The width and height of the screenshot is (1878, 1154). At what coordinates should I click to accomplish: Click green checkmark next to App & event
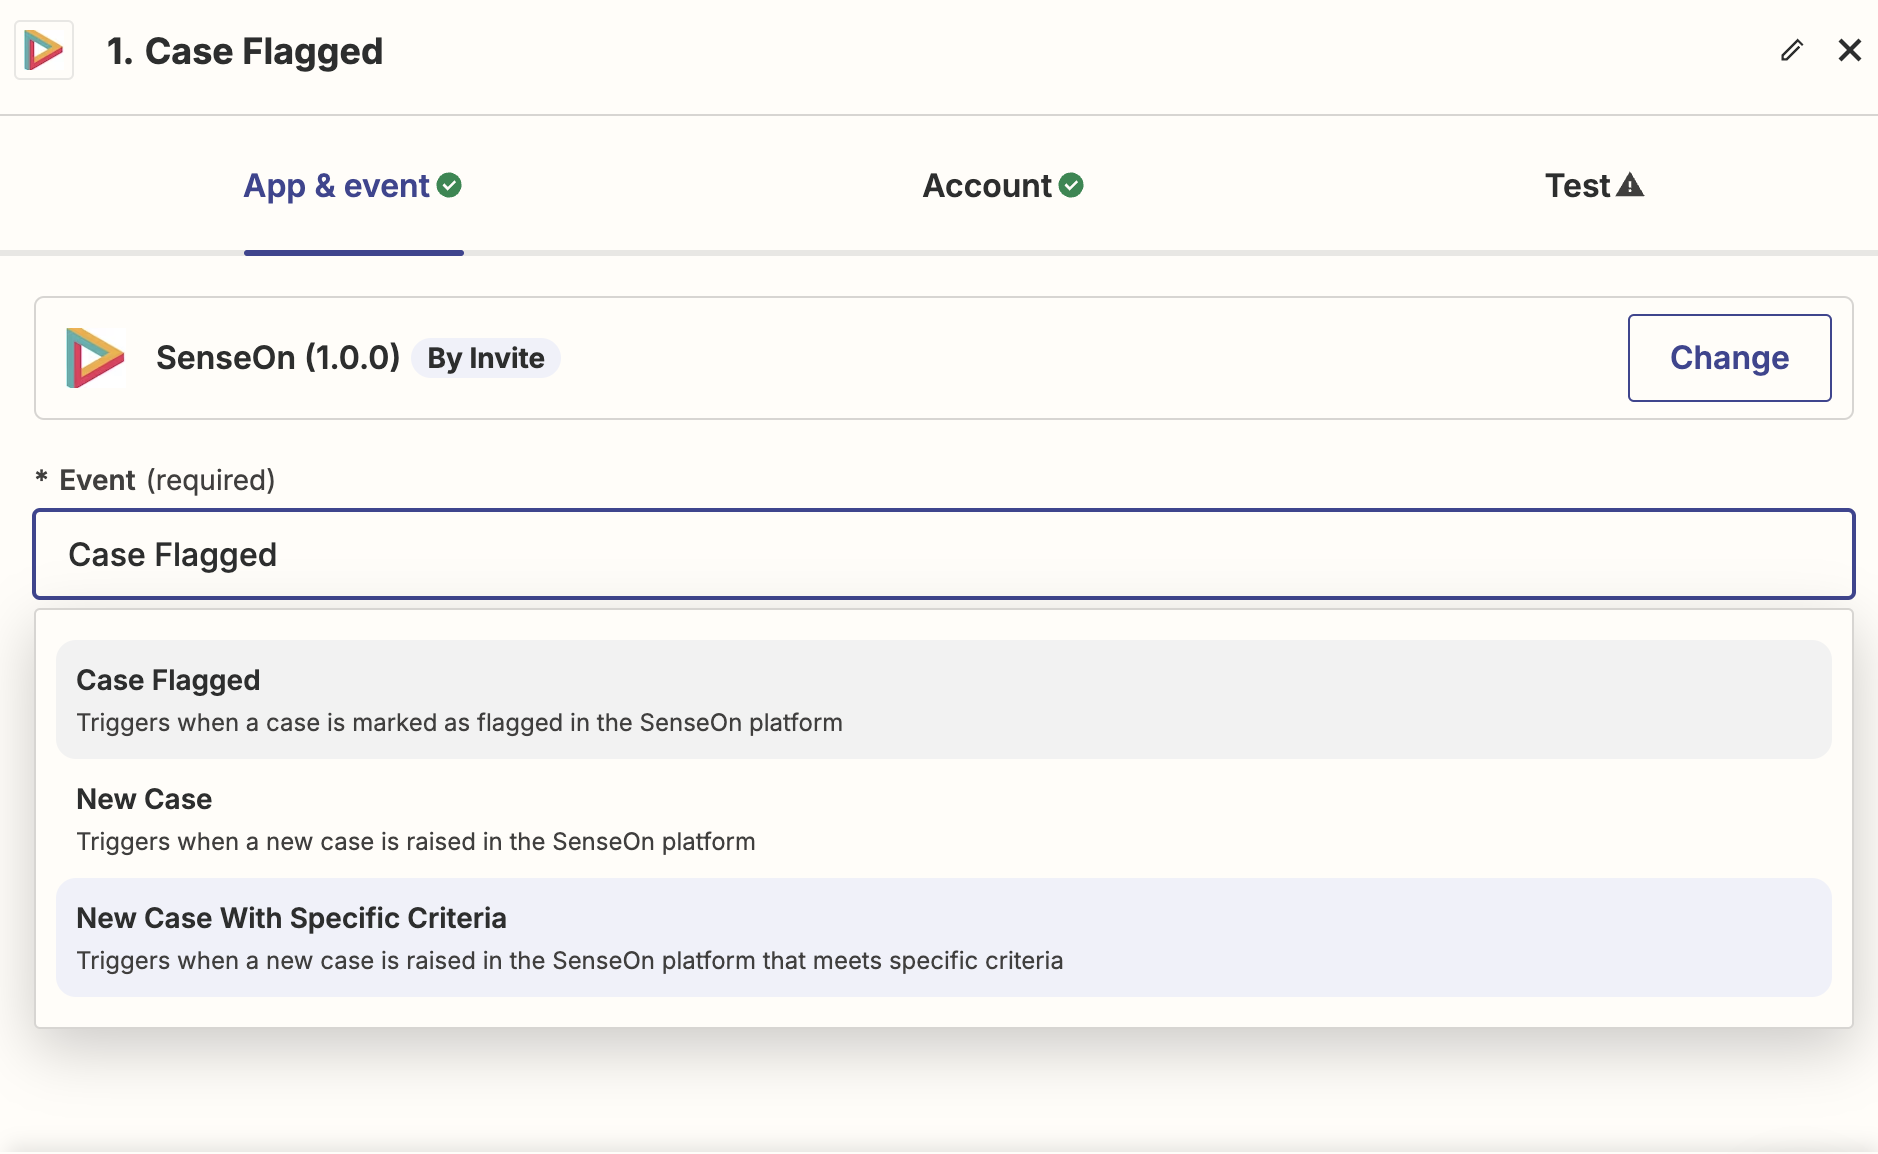[450, 186]
